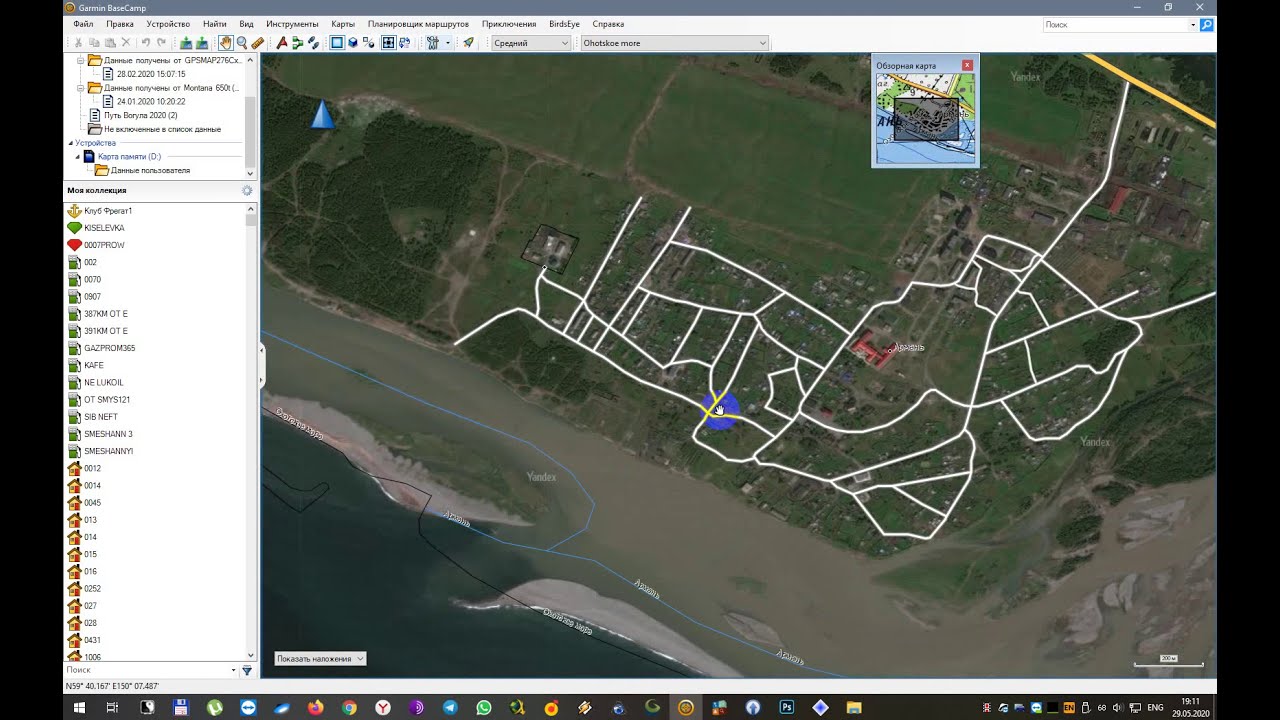
Task: Click the filter funnel icon below list
Action: tap(247, 670)
